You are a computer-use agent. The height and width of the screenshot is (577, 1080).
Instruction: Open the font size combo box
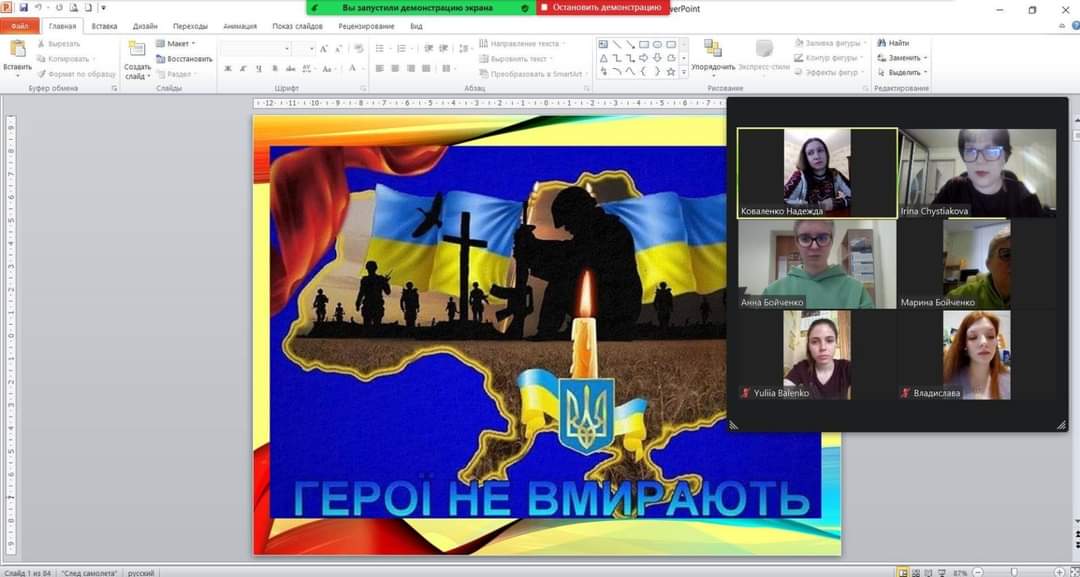click(303, 49)
